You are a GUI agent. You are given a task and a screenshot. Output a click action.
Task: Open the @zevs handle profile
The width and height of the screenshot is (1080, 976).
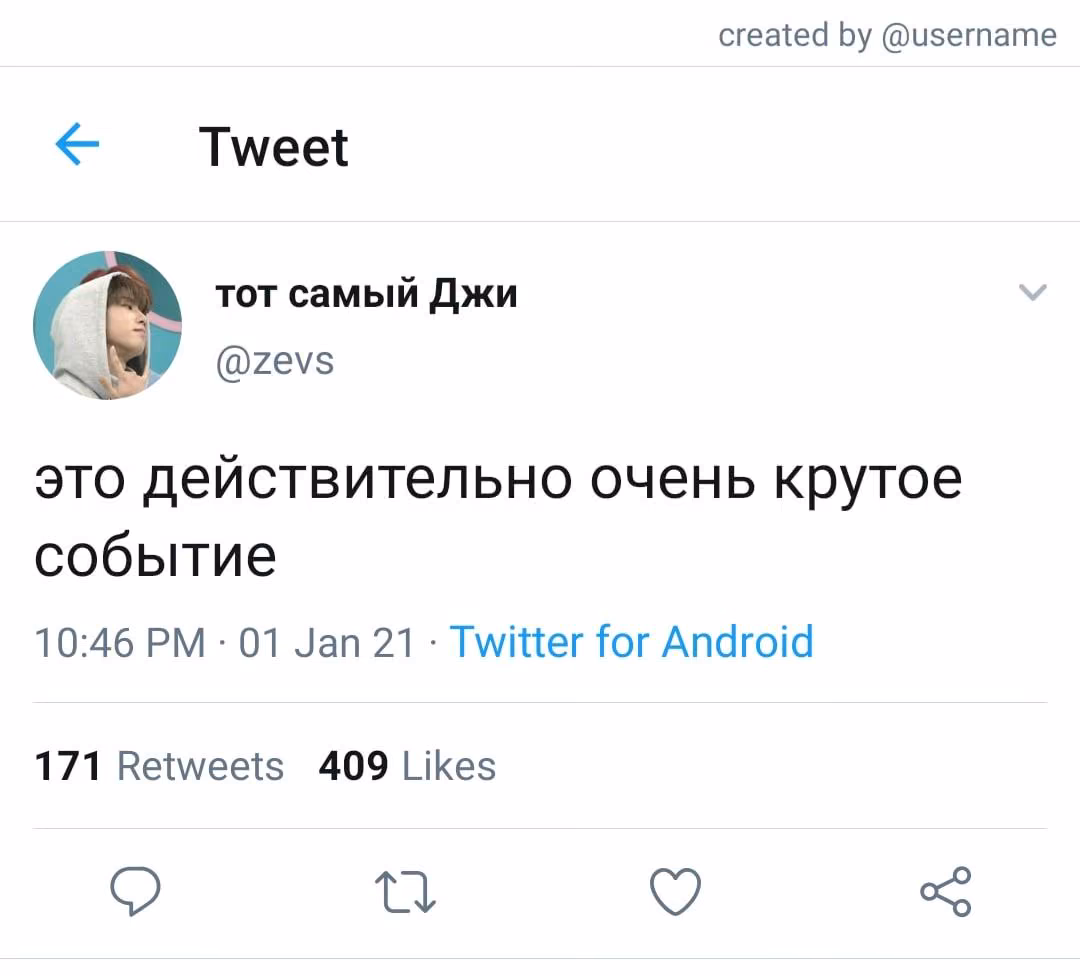tap(275, 361)
